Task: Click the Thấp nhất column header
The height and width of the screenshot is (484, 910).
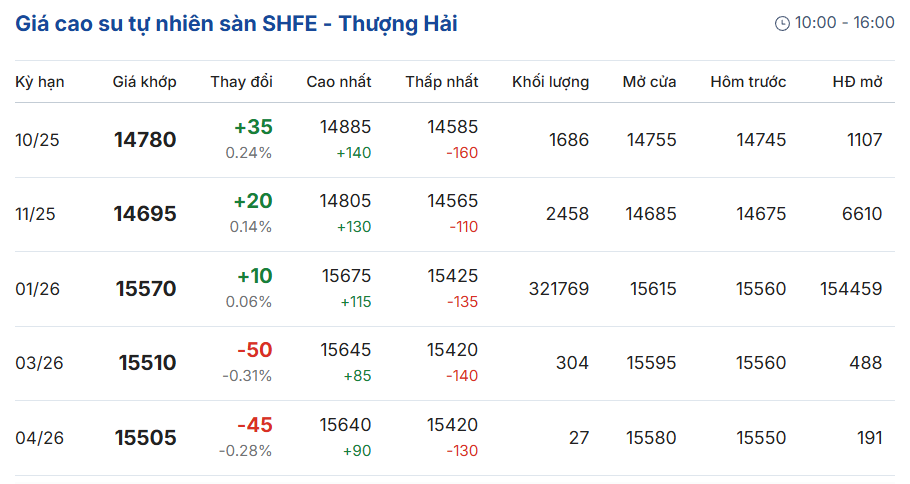Action: [x=442, y=82]
